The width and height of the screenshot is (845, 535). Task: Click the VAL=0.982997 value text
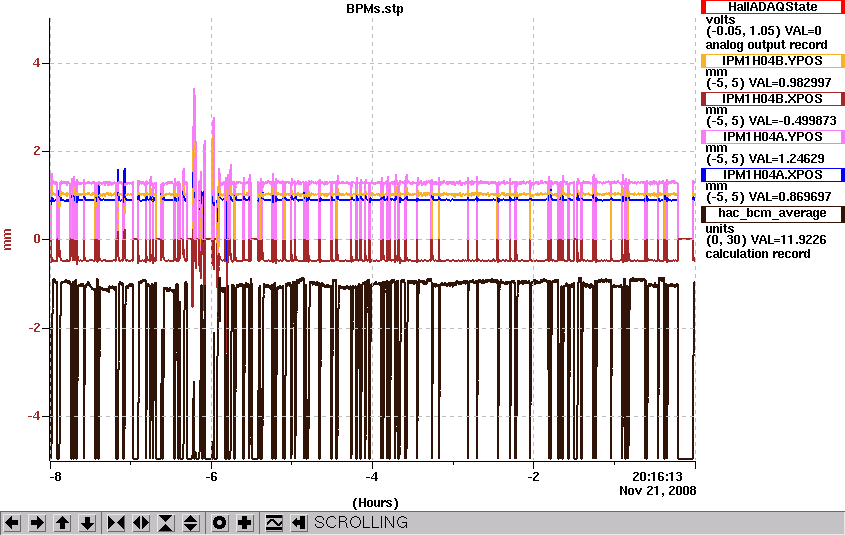[x=790, y=83]
